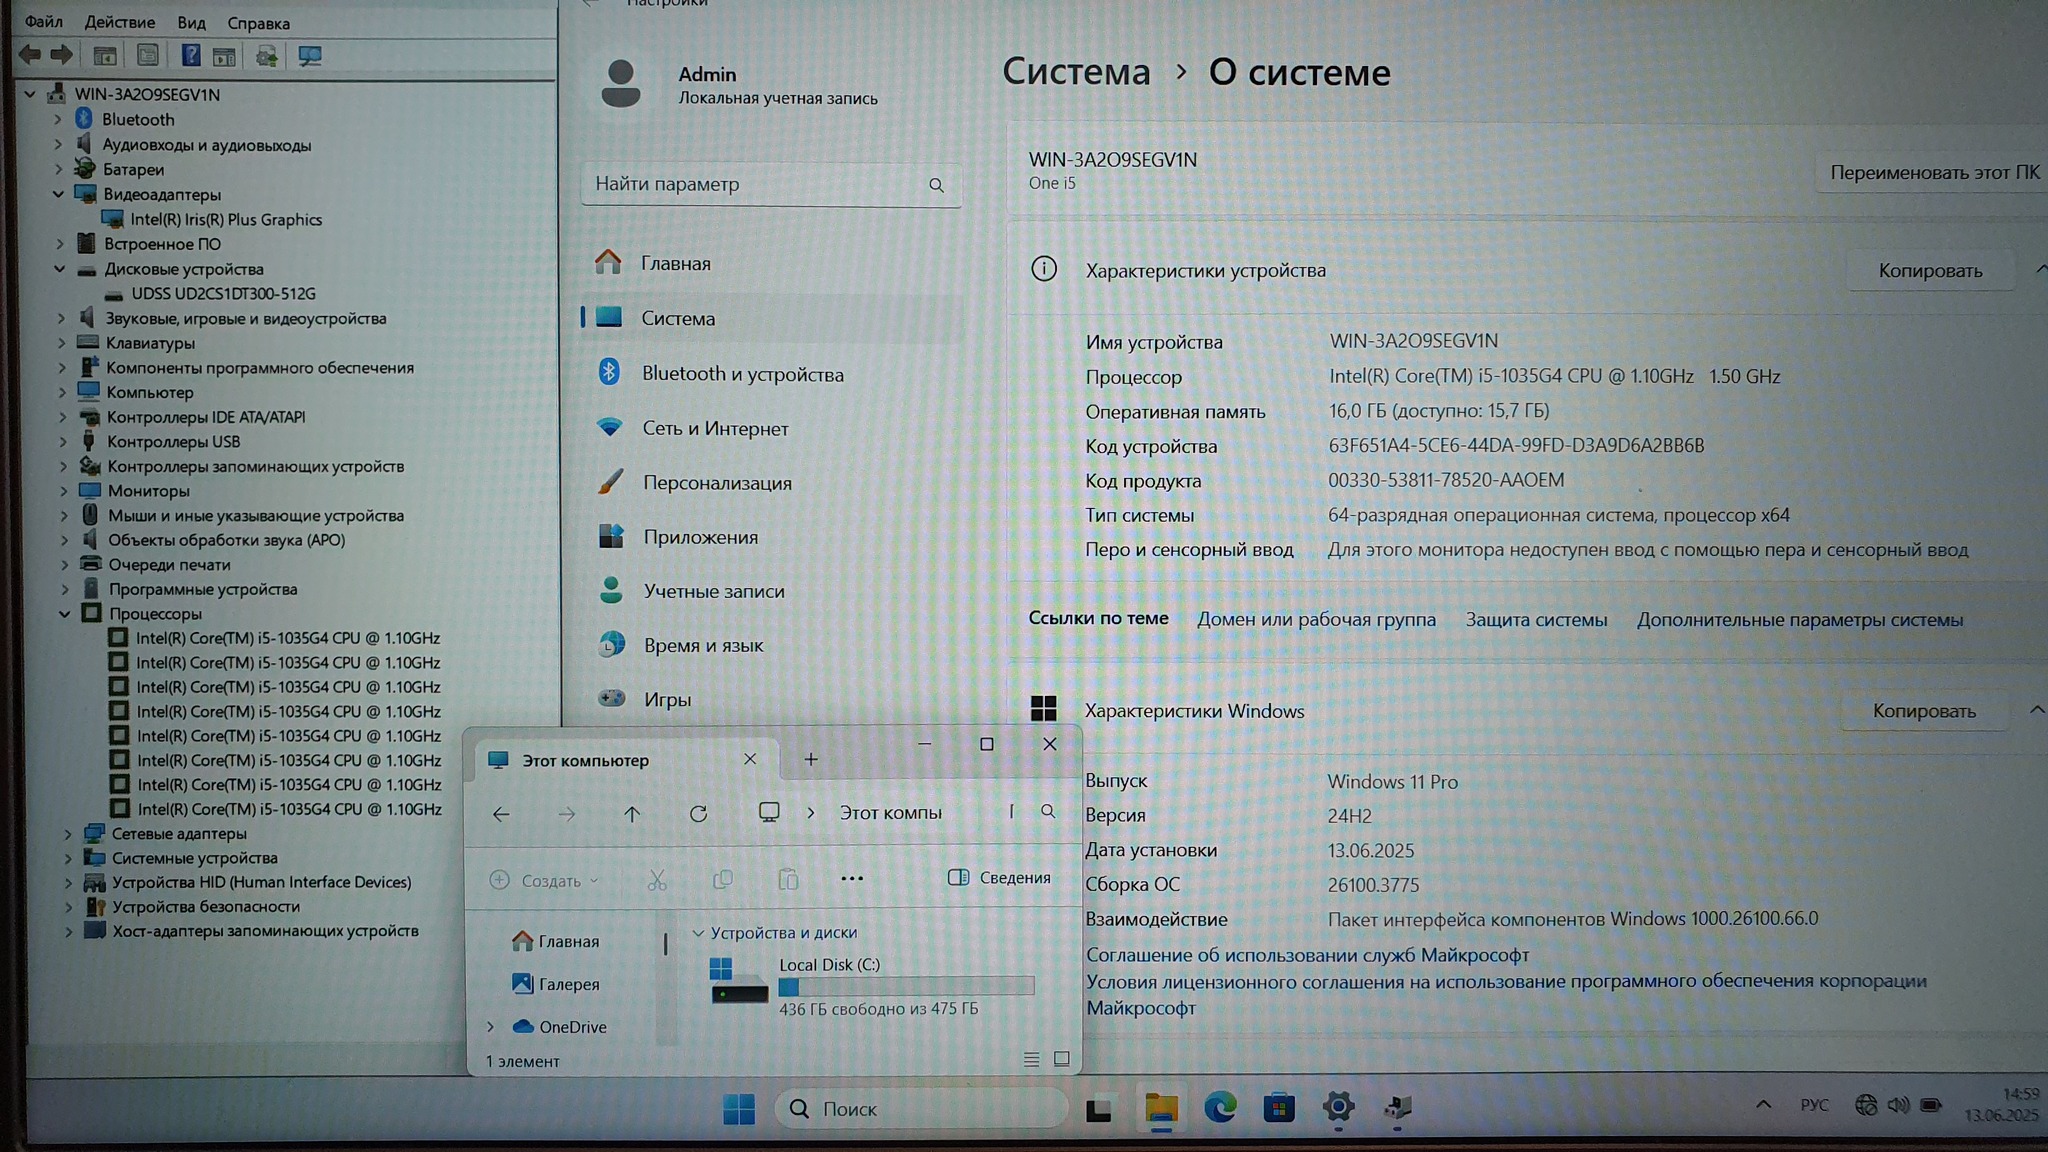The height and width of the screenshot is (1152, 2048).
Task: Click the Найти параметр search field
Action: 755,184
